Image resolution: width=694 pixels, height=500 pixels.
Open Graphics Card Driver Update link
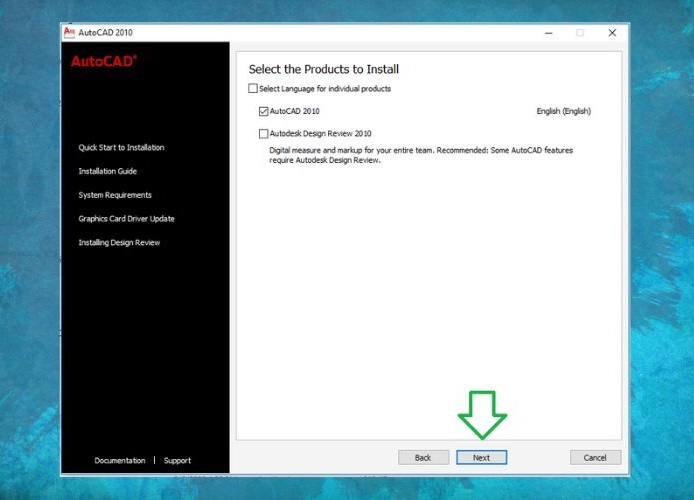127,219
